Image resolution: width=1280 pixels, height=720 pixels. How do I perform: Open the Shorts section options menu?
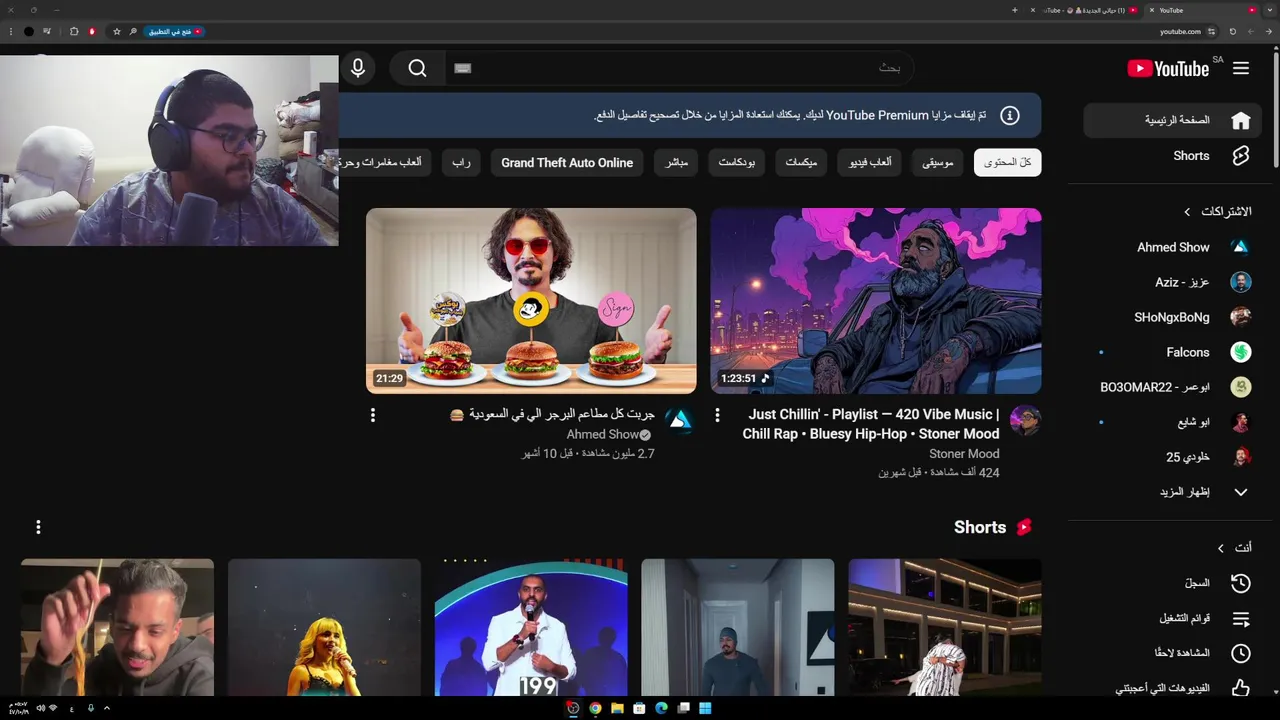point(38,527)
